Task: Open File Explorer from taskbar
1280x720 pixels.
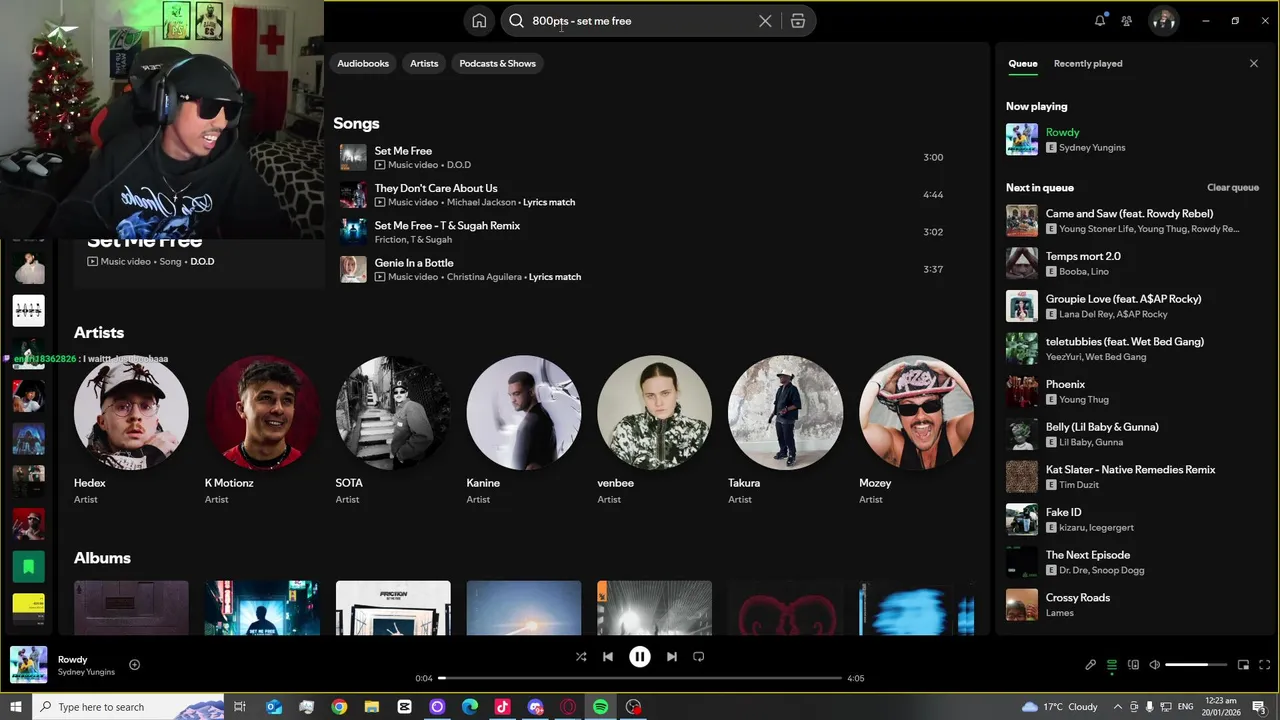Action: [x=372, y=707]
